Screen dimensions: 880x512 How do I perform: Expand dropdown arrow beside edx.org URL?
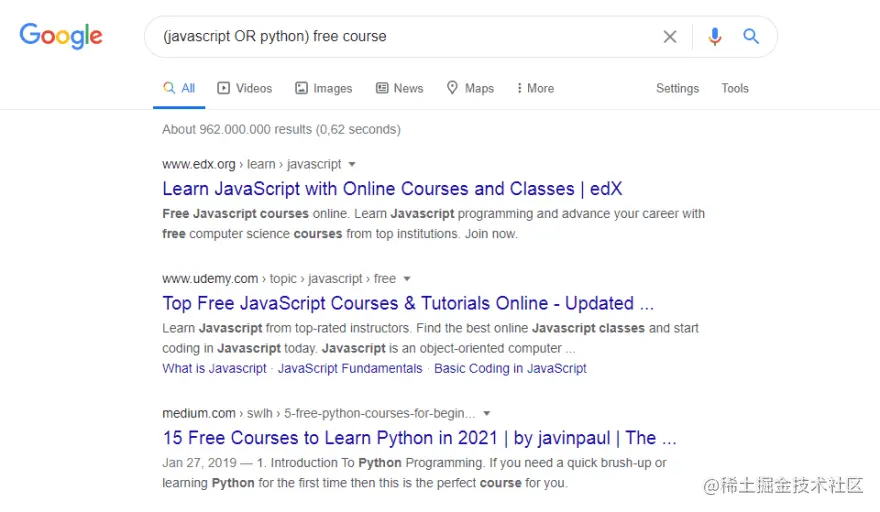pos(352,164)
